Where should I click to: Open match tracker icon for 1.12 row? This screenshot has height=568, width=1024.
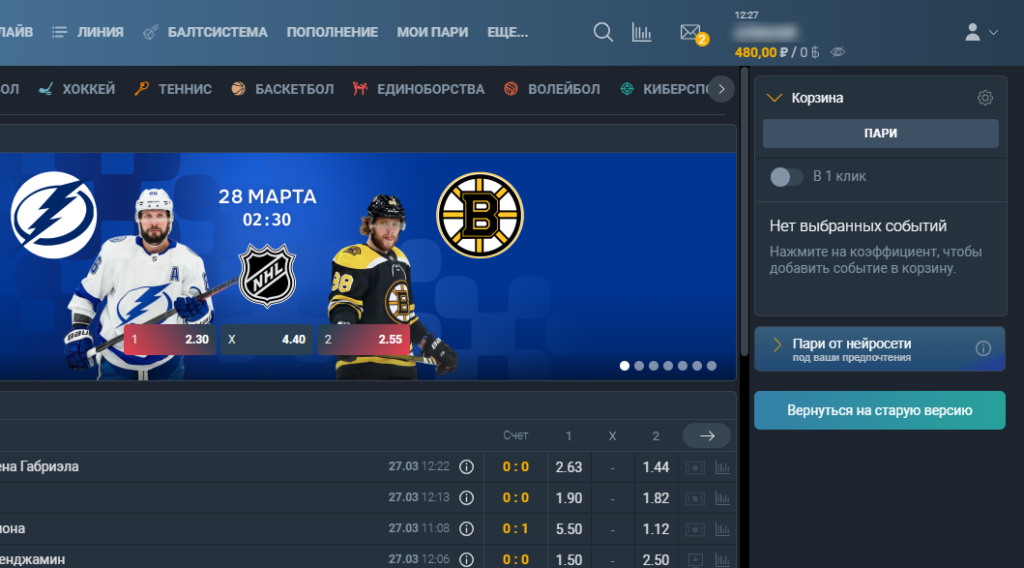[x=695, y=529]
